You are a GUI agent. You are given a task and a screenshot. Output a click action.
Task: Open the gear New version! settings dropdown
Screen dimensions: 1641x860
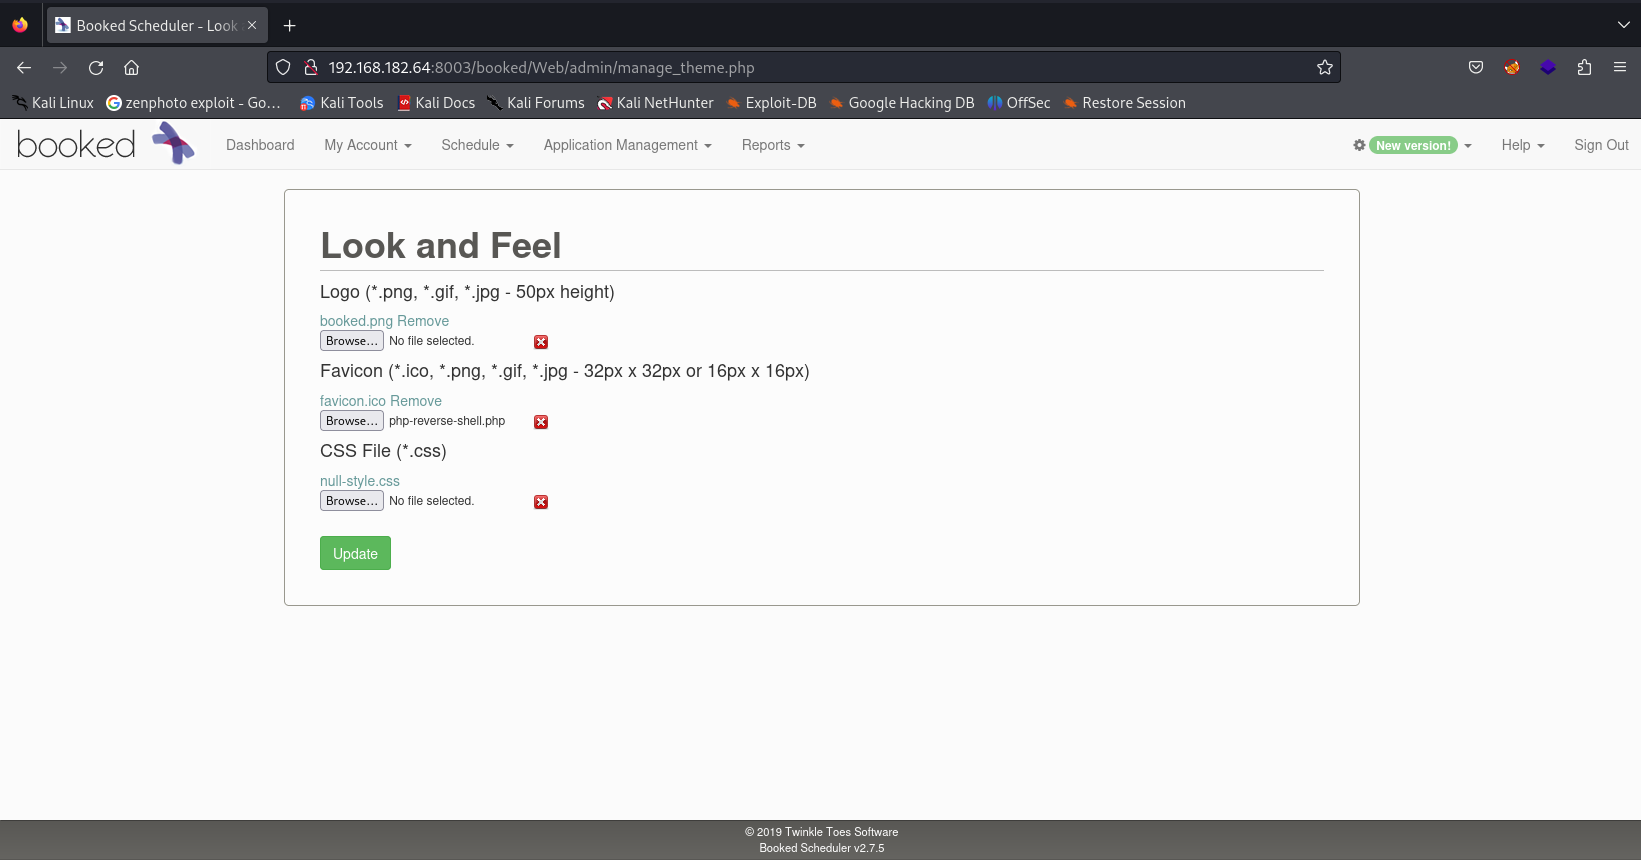pos(1412,145)
